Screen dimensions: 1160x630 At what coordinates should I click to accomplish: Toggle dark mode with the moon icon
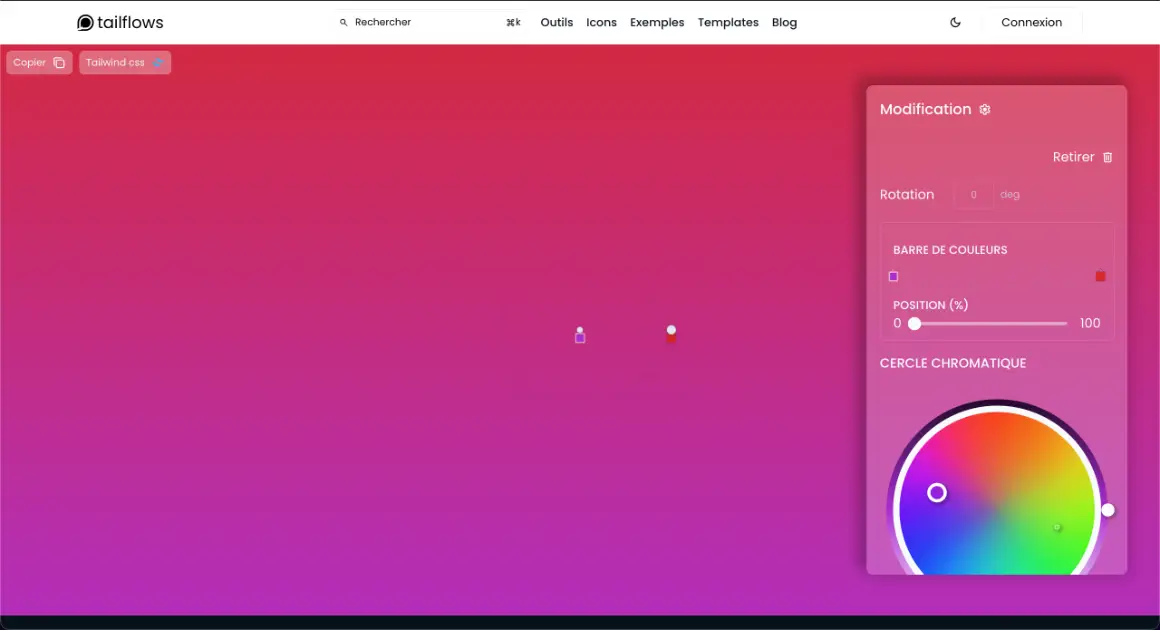(x=954, y=22)
